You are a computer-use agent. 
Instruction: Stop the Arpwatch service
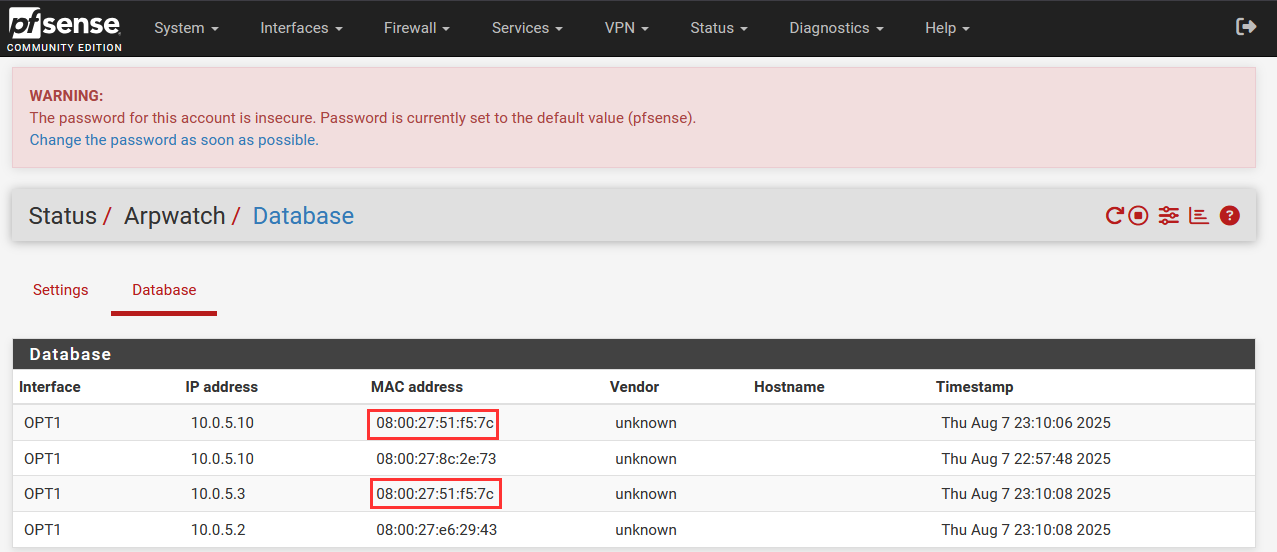tap(1138, 216)
